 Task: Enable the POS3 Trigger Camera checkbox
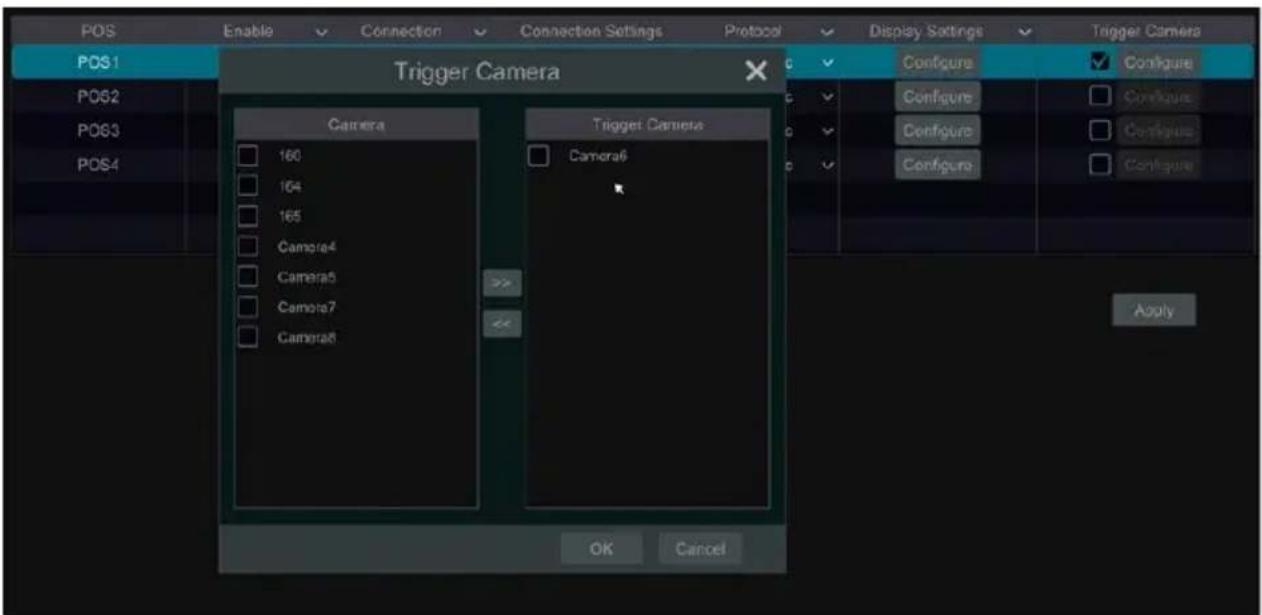tap(1099, 130)
